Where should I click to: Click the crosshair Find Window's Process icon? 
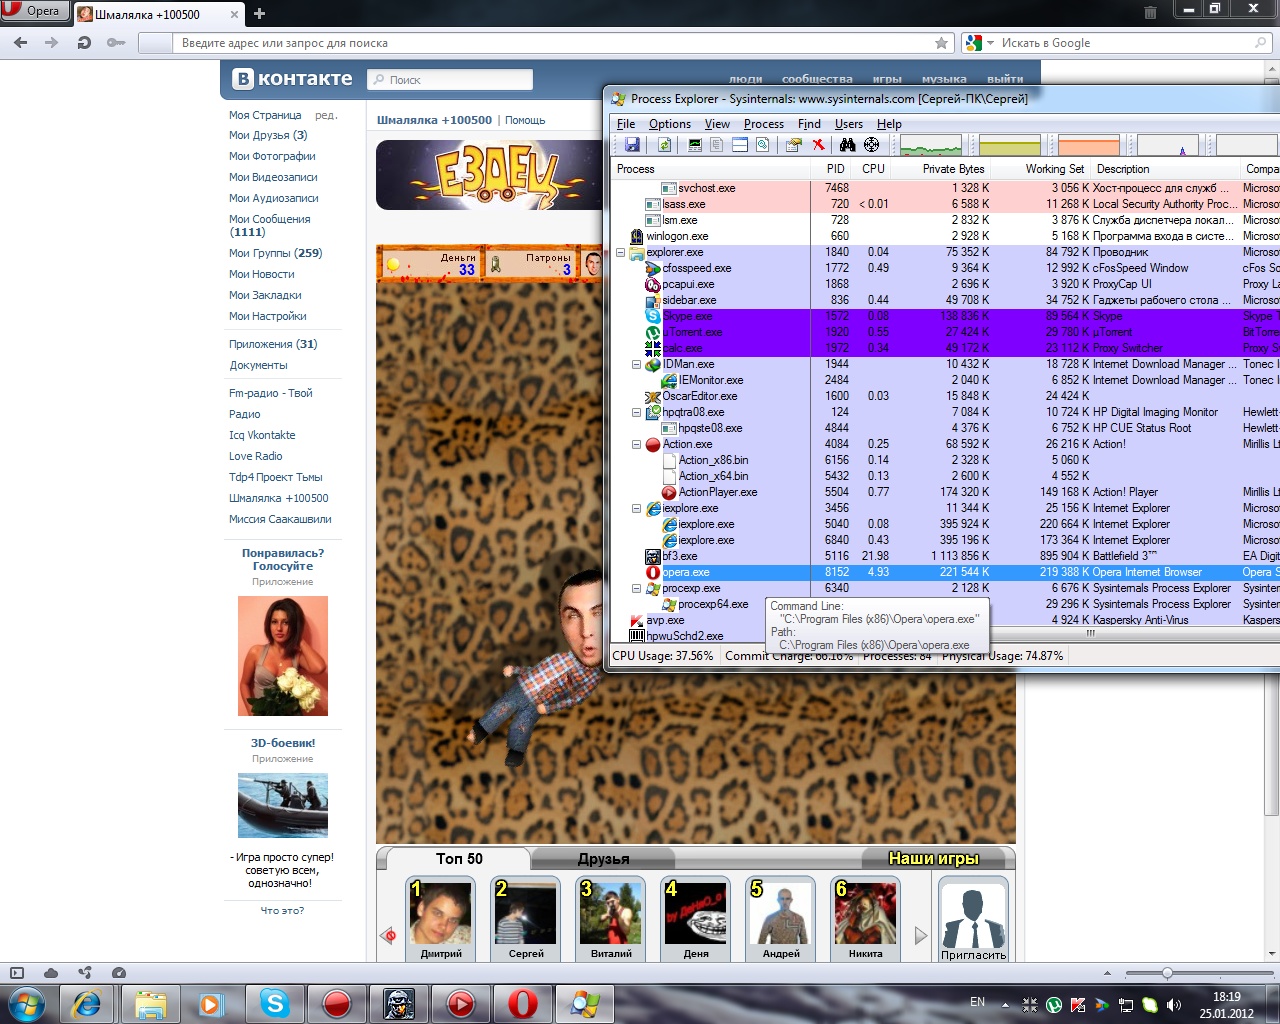(x=871, y=146)
